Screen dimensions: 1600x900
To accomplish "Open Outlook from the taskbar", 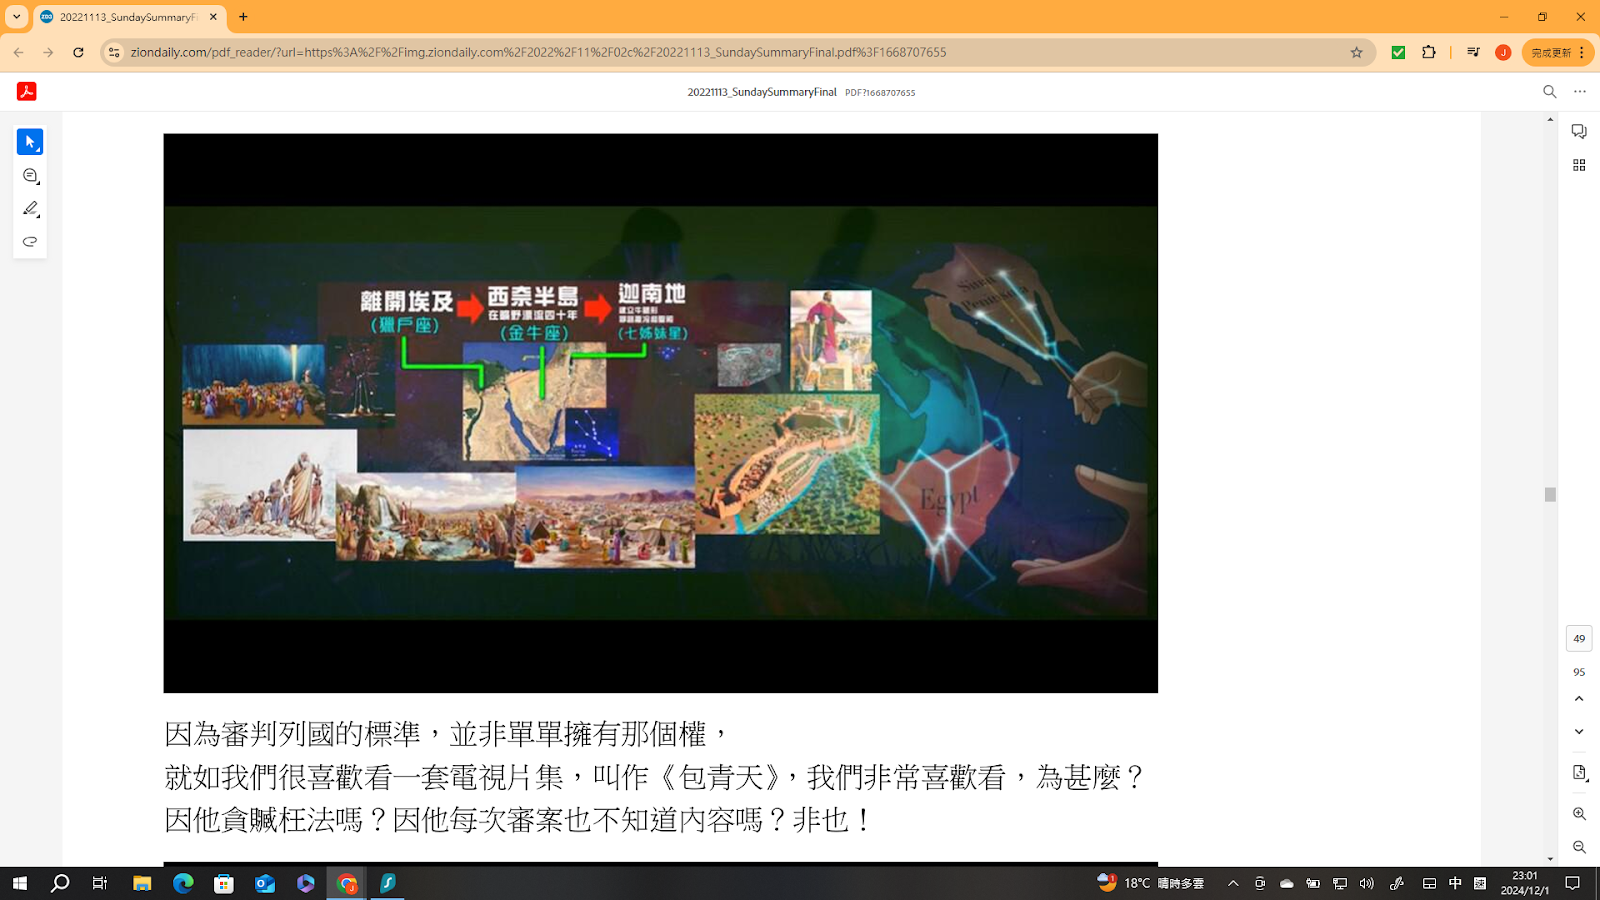I will (x=265, y=883).
